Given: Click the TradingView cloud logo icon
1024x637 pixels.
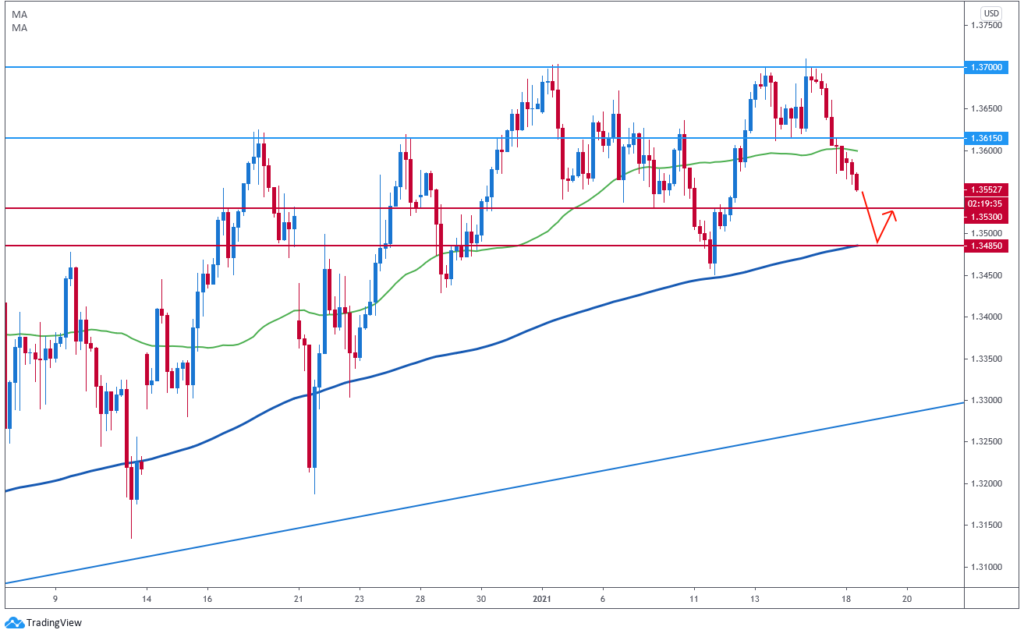Looking at the screenshot, I should [x=16, y=620].
